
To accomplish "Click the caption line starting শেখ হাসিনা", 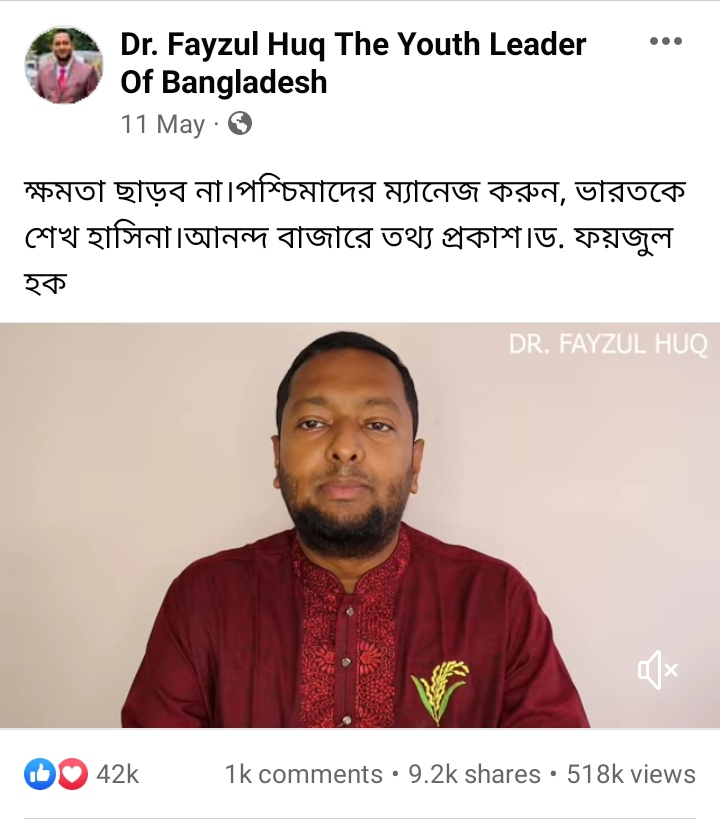I will click(x=348, y=238).
